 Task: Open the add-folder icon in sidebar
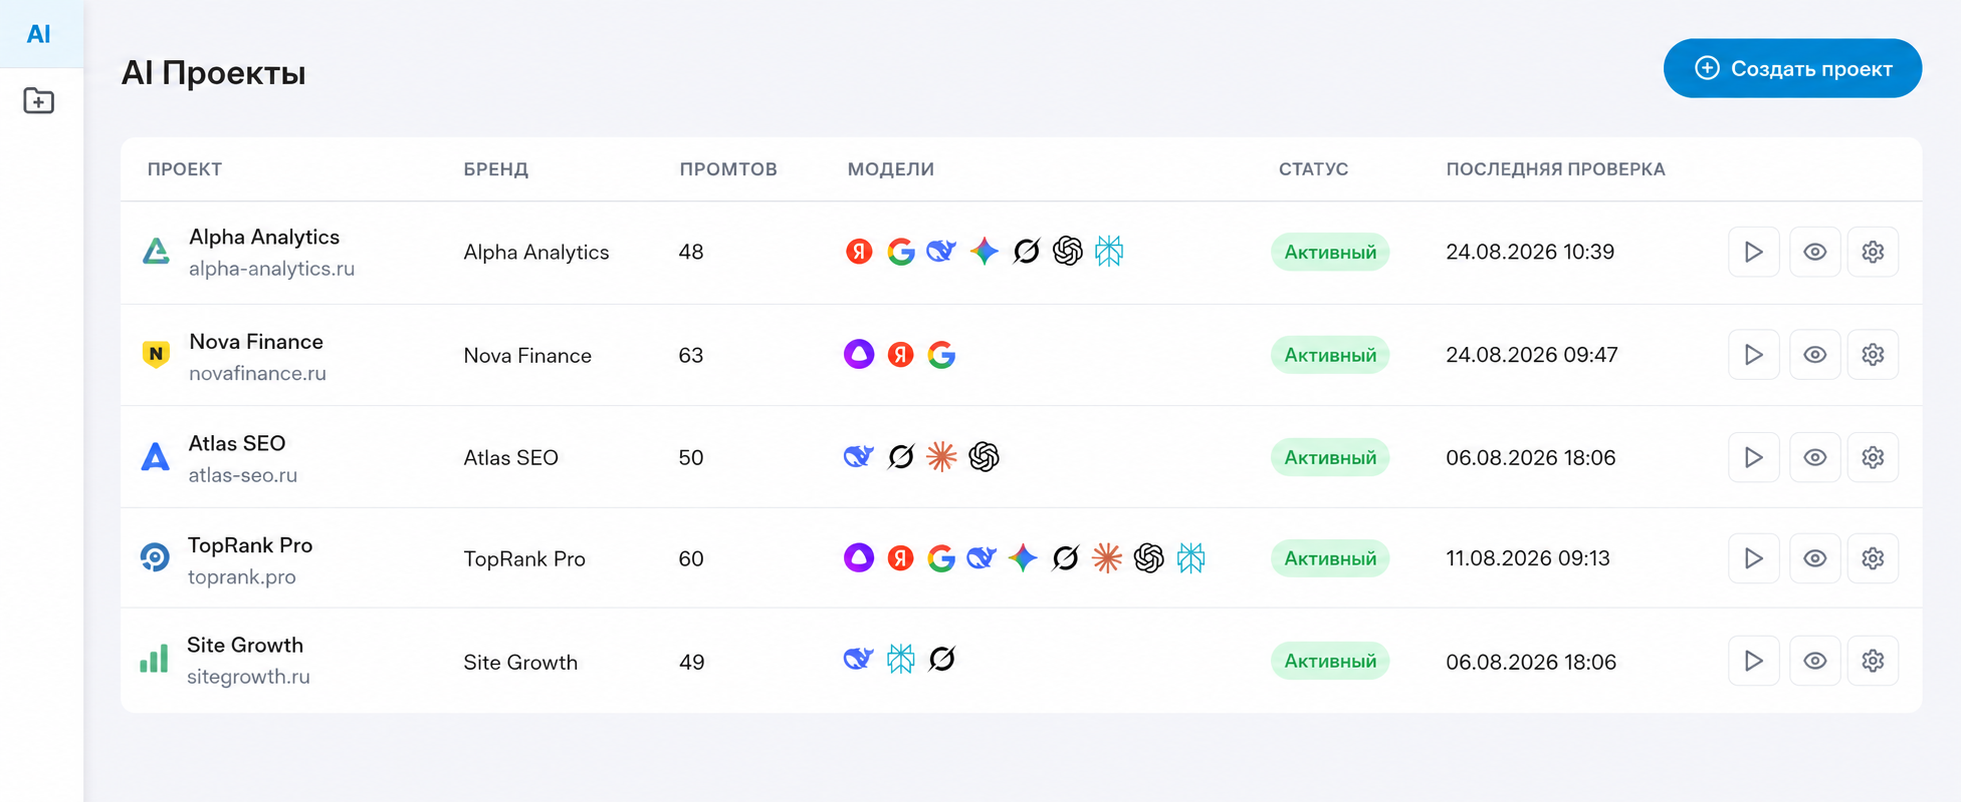tap(39, 101)
